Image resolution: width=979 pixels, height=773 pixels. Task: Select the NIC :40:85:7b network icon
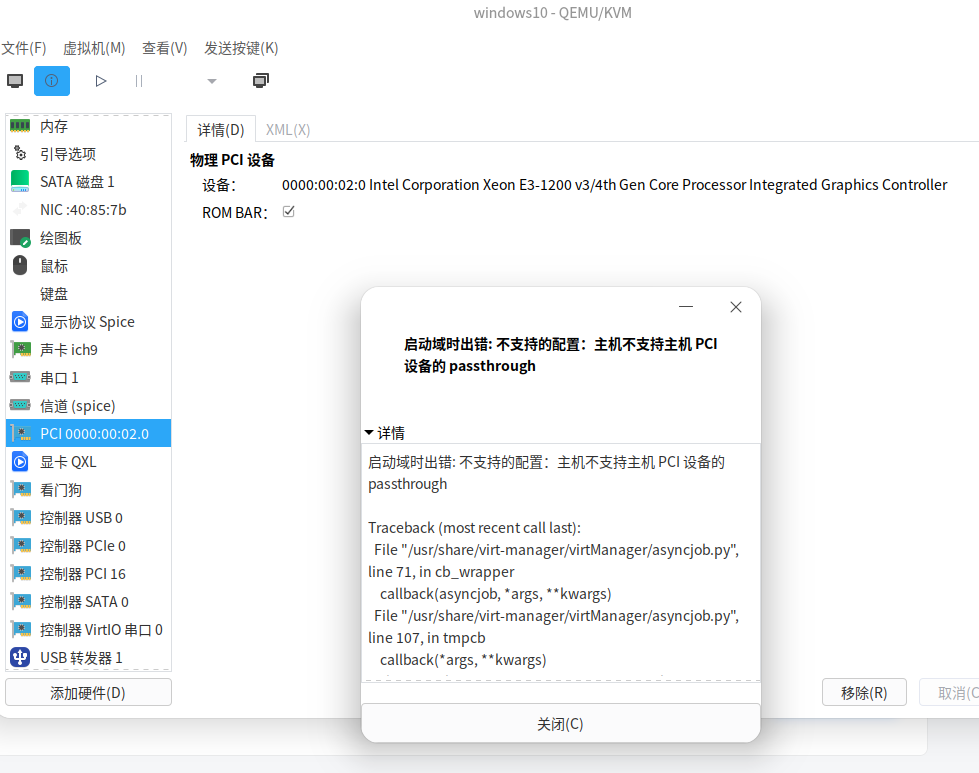pyautogui.click(x=20, y=210)
